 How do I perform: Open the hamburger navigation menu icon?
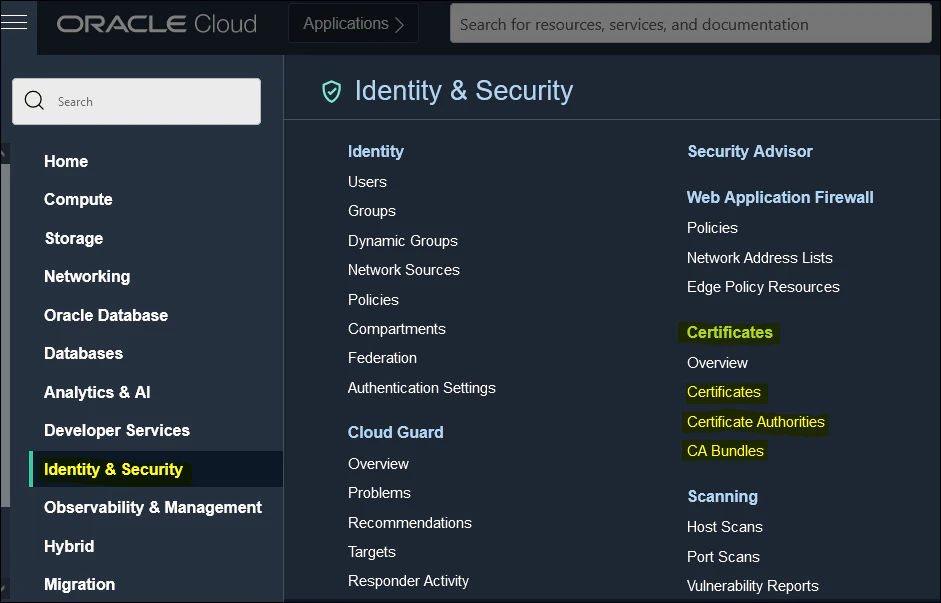coord(14,22)
